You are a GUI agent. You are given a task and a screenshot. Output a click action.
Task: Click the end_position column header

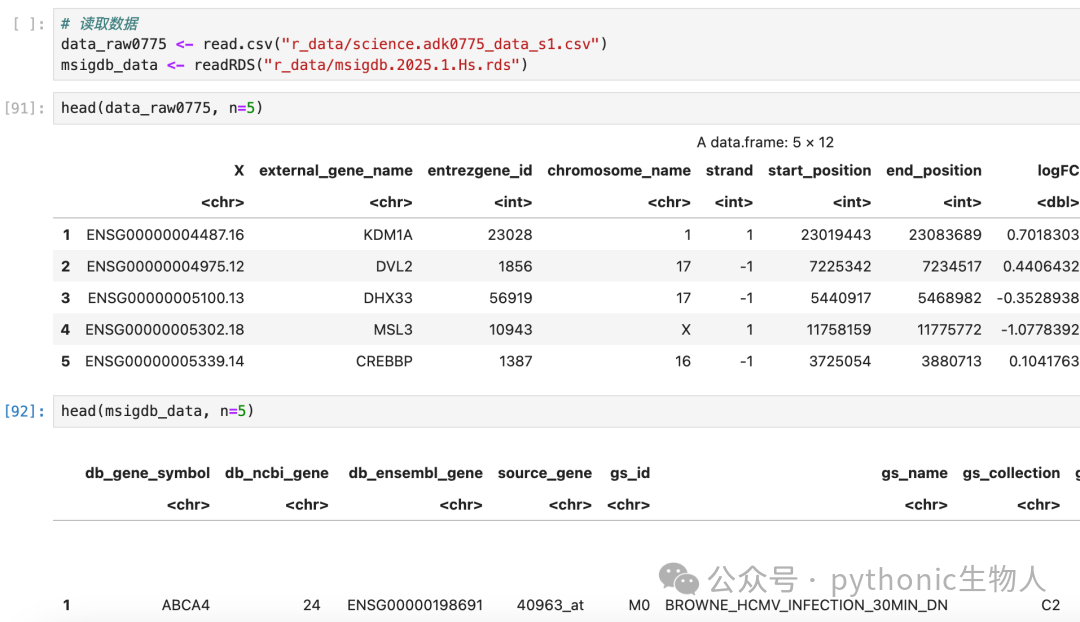(x=933, y=170)
